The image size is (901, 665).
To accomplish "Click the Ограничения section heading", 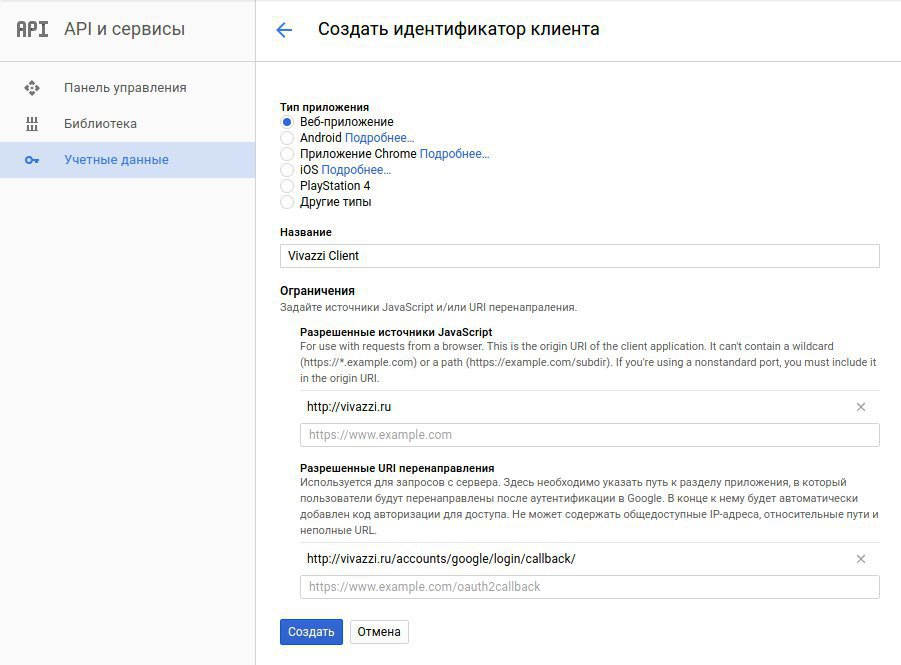I will 317,291.
